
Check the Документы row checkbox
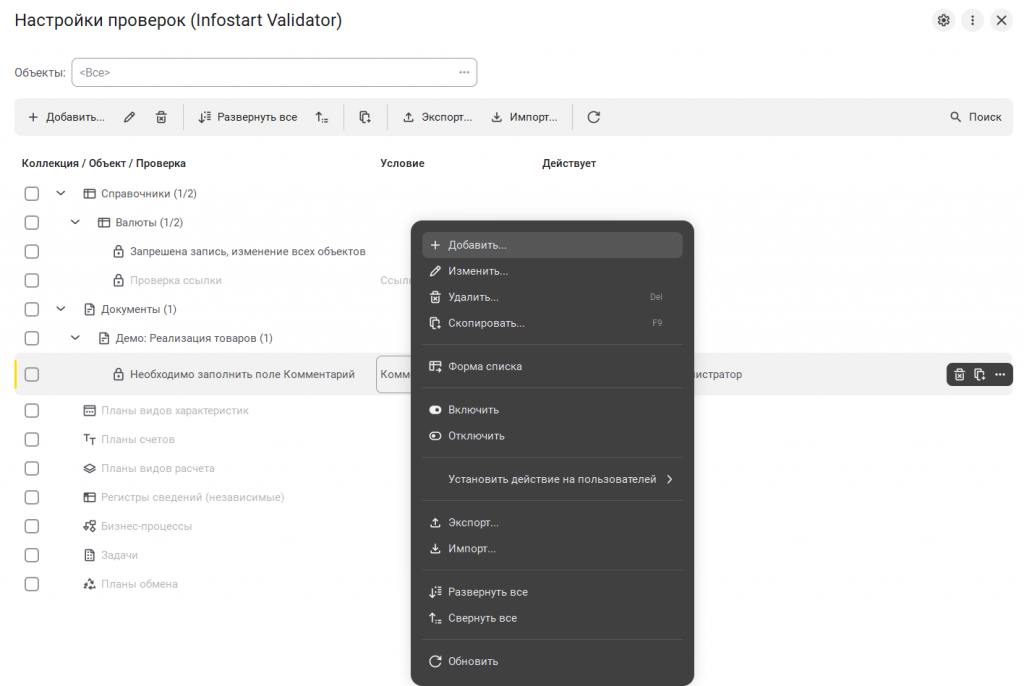coord(32,310)
